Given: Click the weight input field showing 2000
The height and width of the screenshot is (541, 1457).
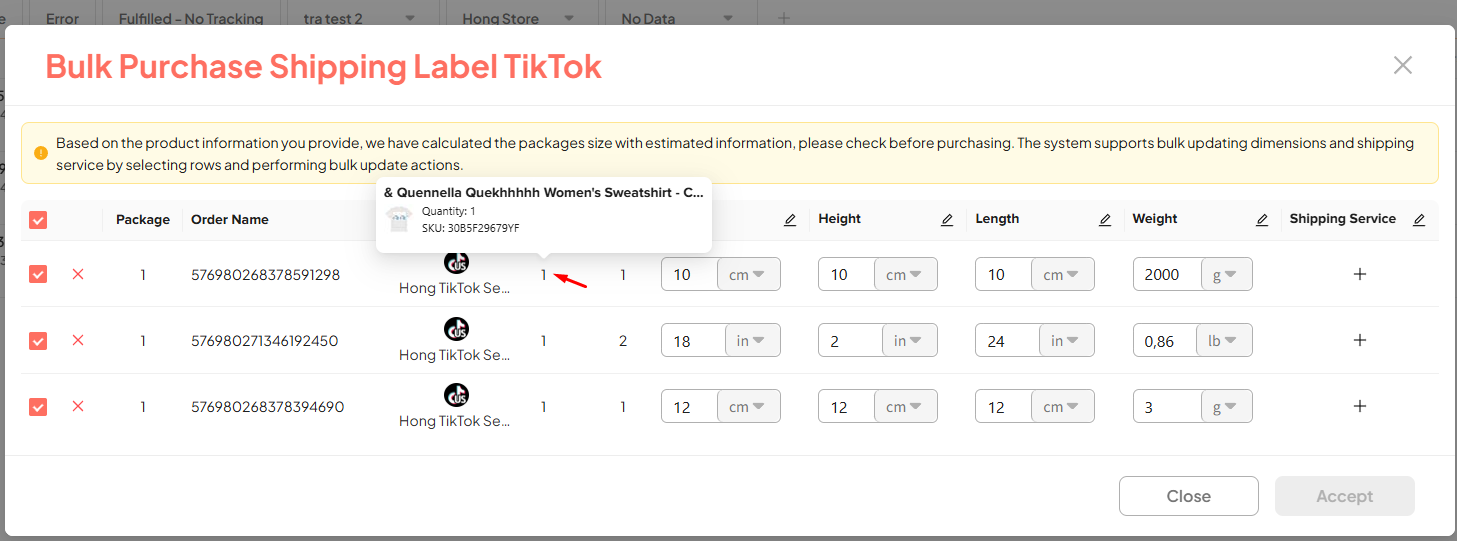Looking at the screenshot, I should coord(1164,275).
